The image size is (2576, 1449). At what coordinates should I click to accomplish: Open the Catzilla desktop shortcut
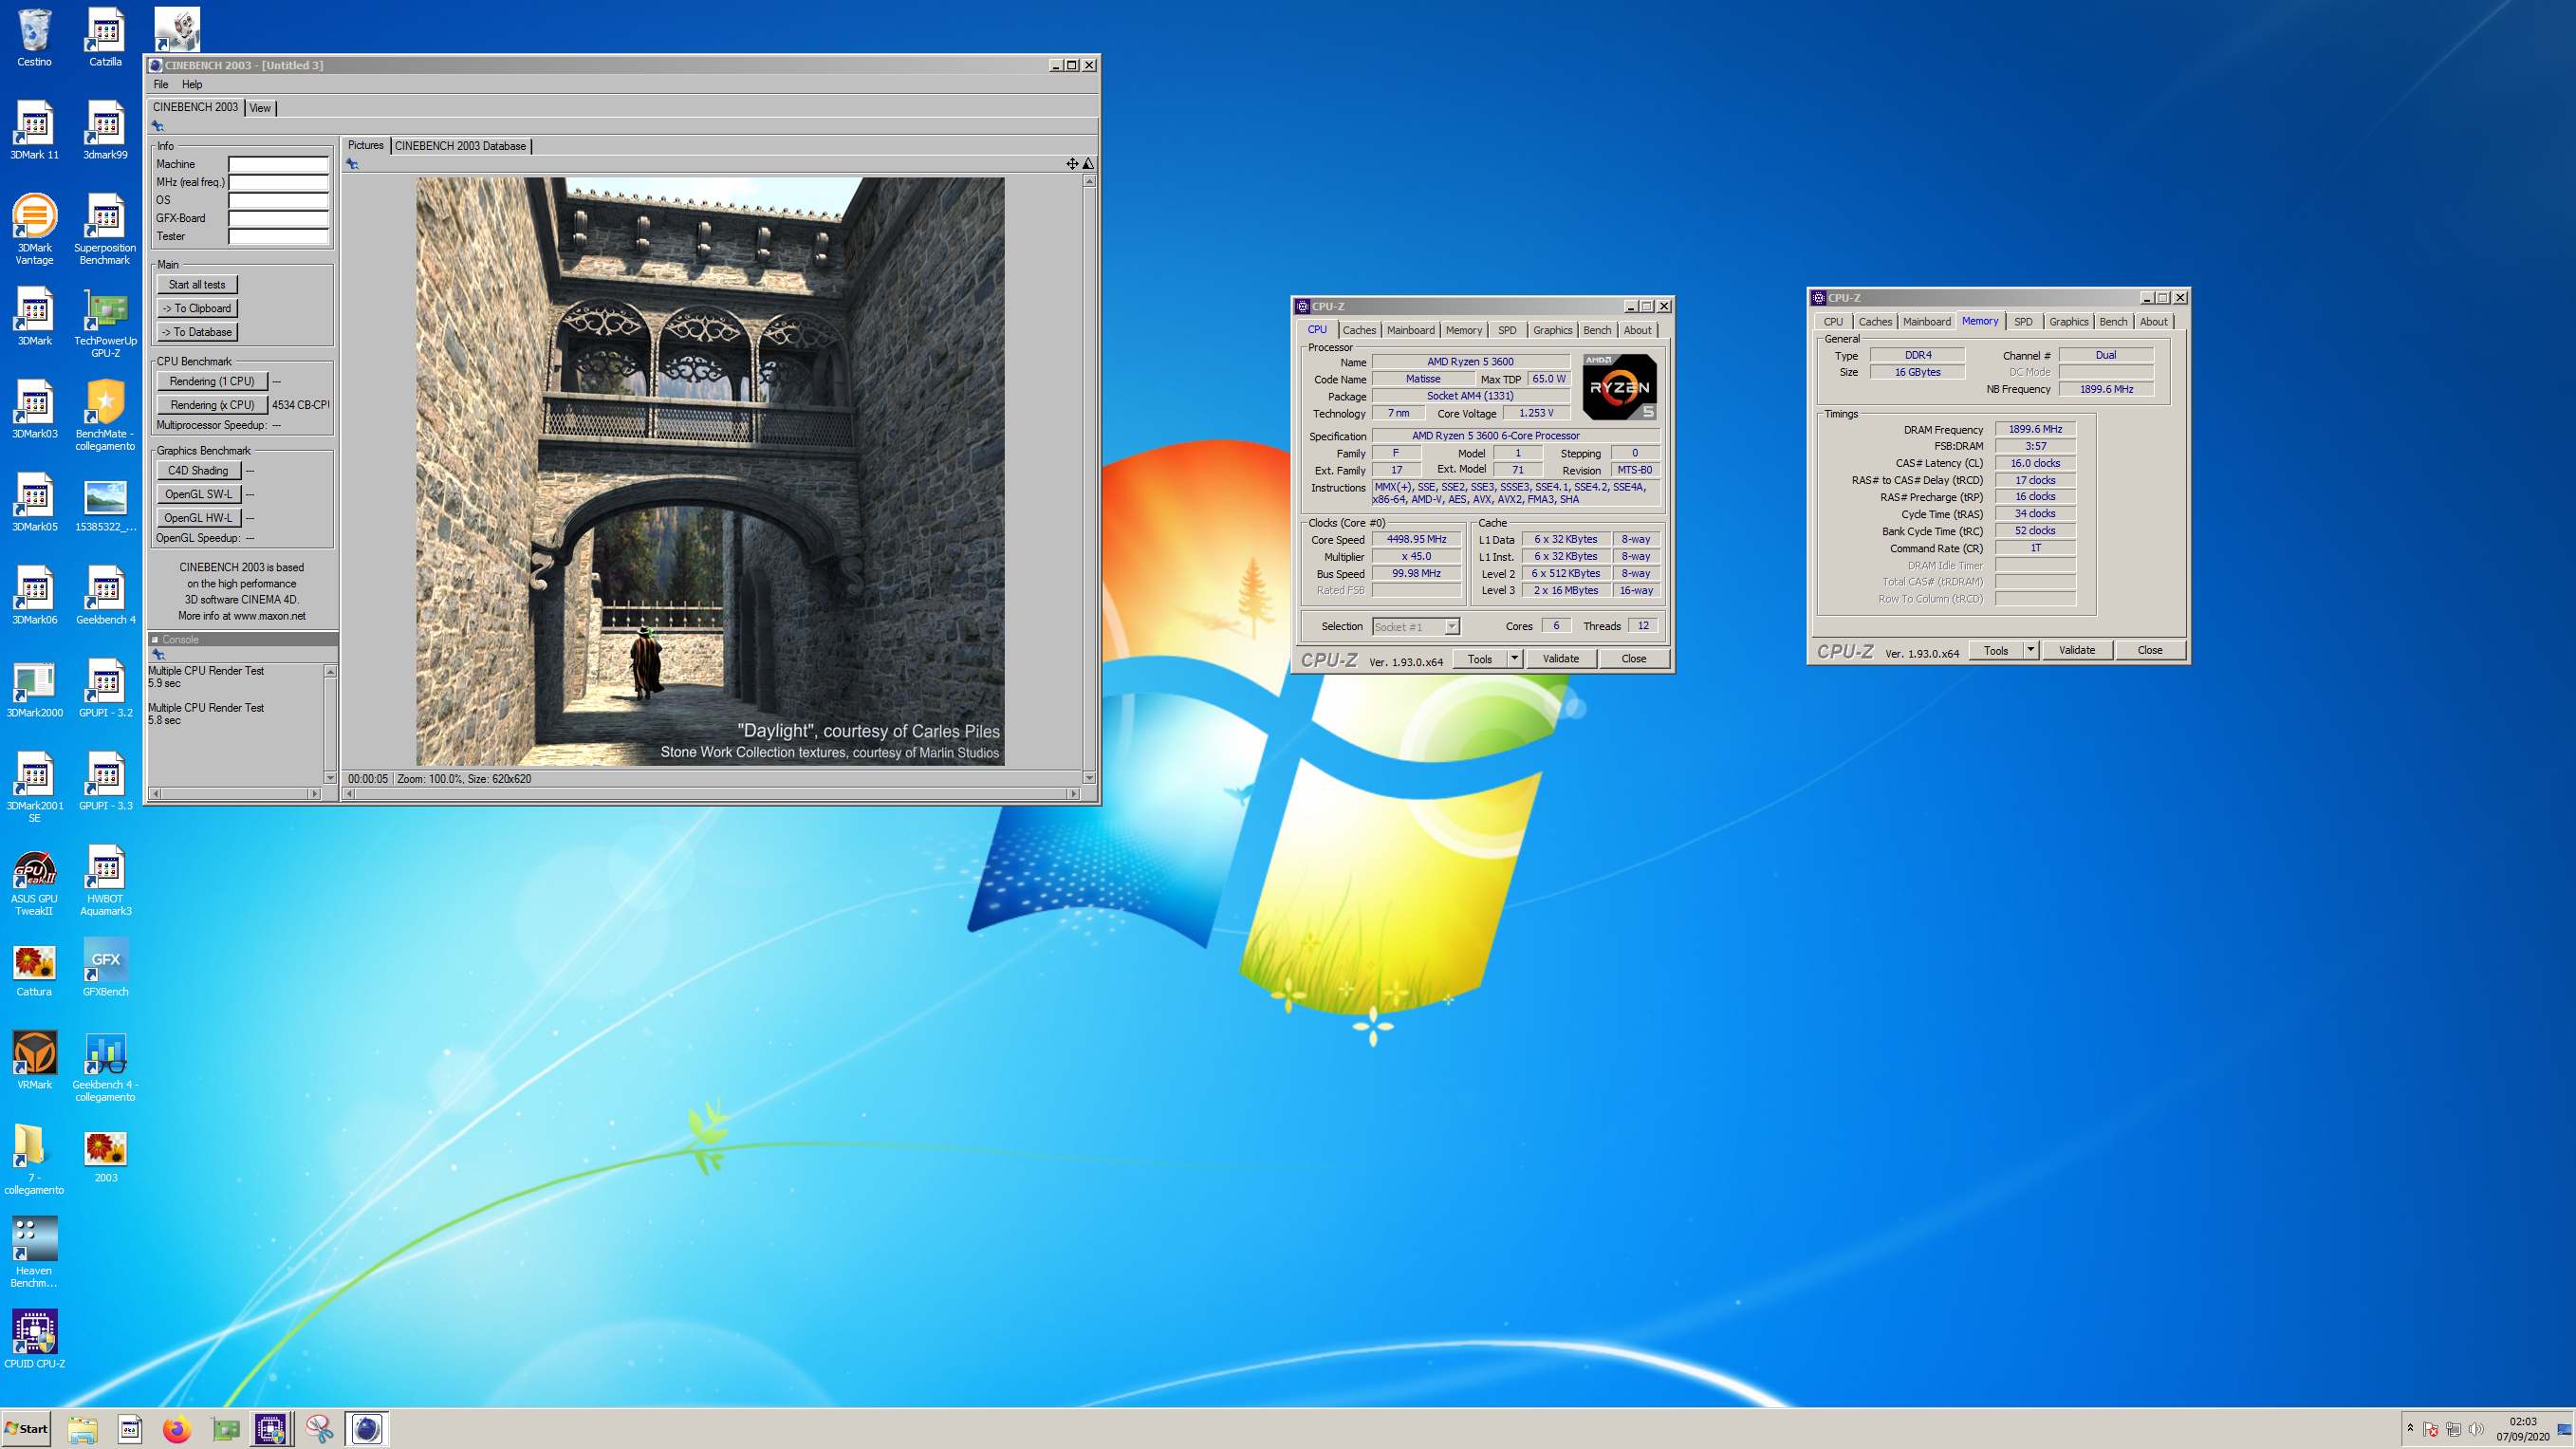coord(105,38)
